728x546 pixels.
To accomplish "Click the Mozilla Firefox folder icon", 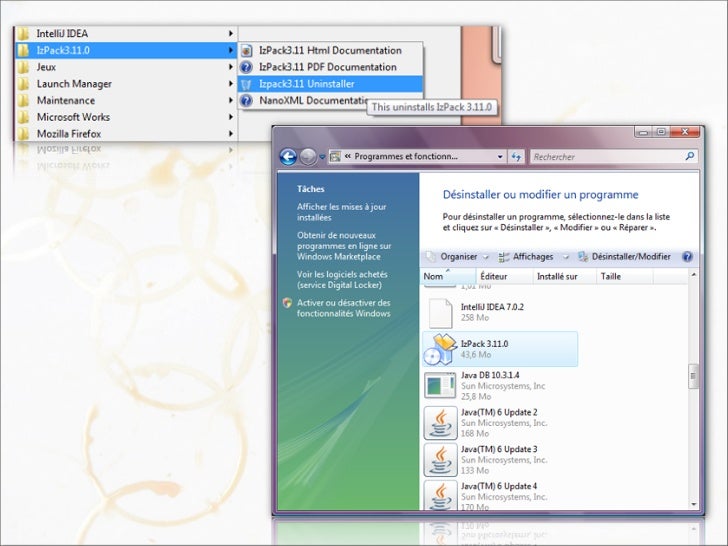I will coord(23,134).
